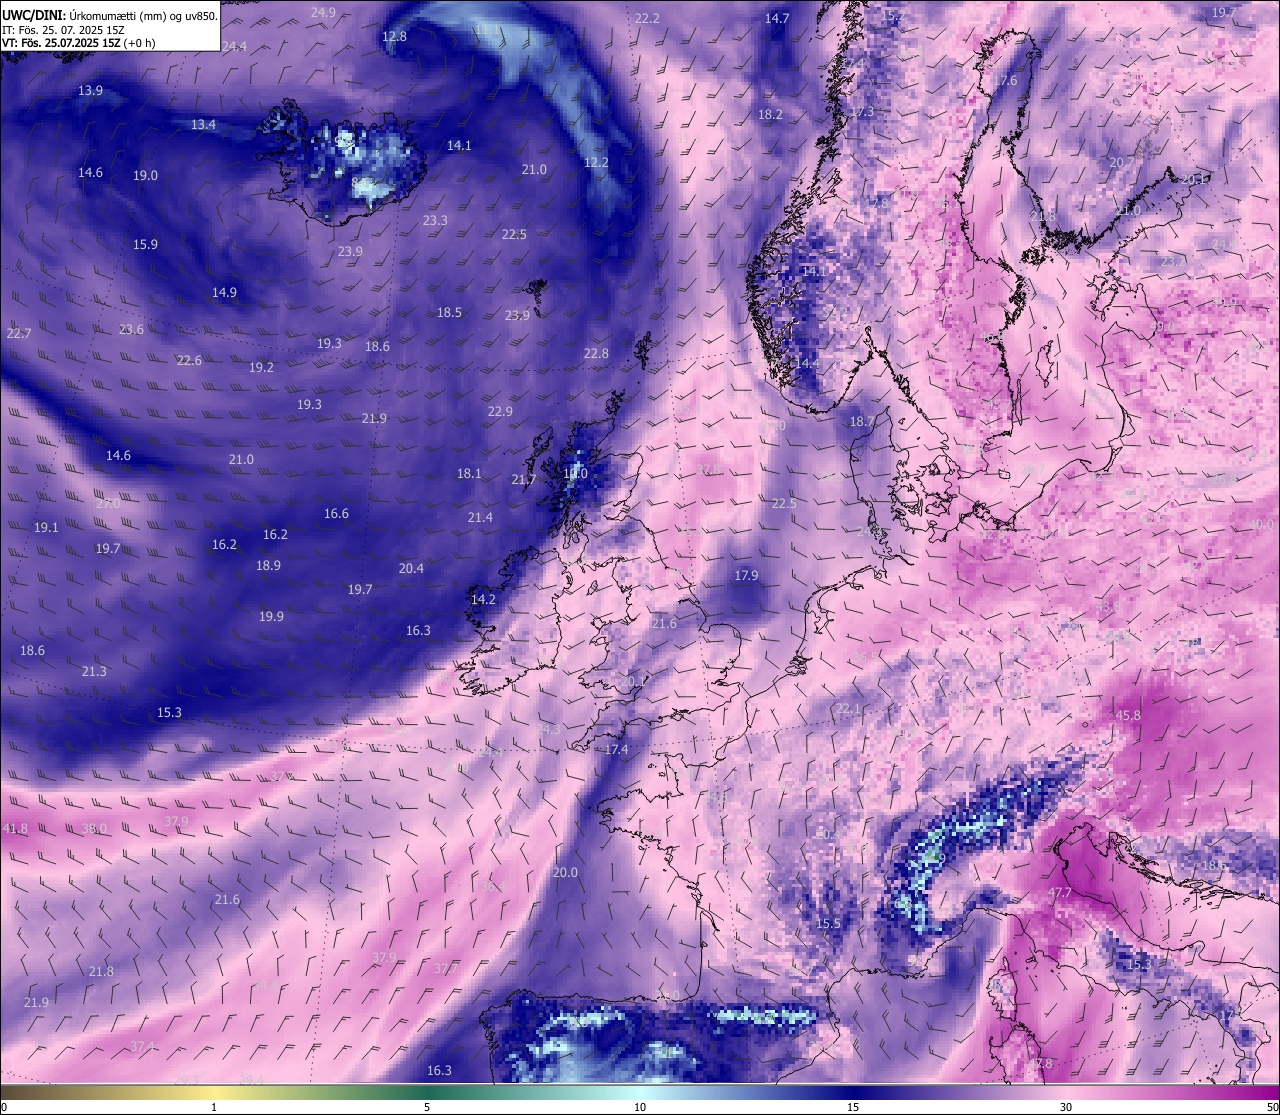This screenshot has height=1115, width=1280.
Task: Click the 14.2 value near Ireland
Action: coord(483,599)
